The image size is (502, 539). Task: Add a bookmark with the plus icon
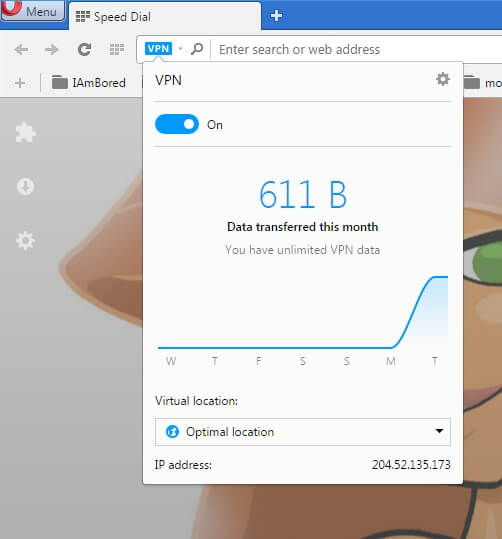pyautogui.click(x=20, y=83)
